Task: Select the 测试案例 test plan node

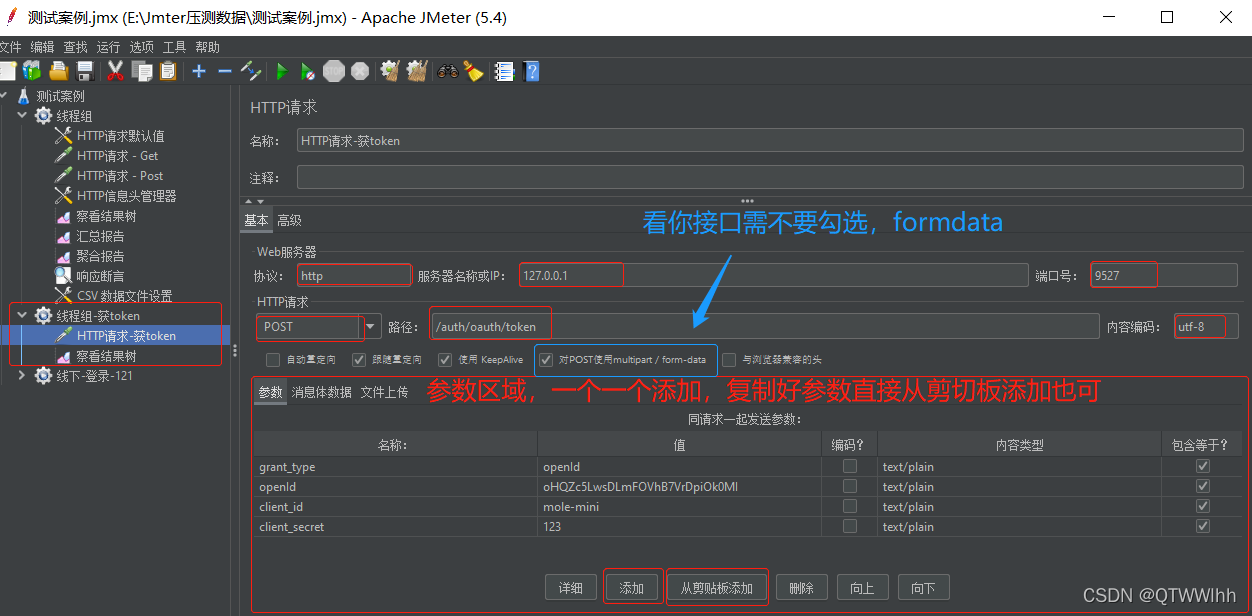Action: (x=60, y=96)
